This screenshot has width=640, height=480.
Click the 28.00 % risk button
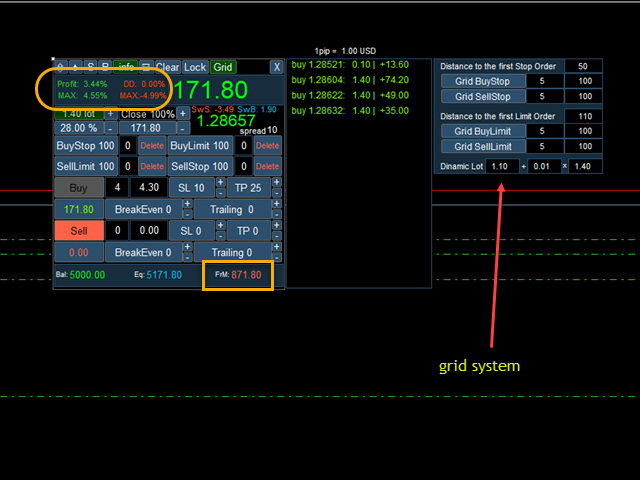click(x=79, y=128)
